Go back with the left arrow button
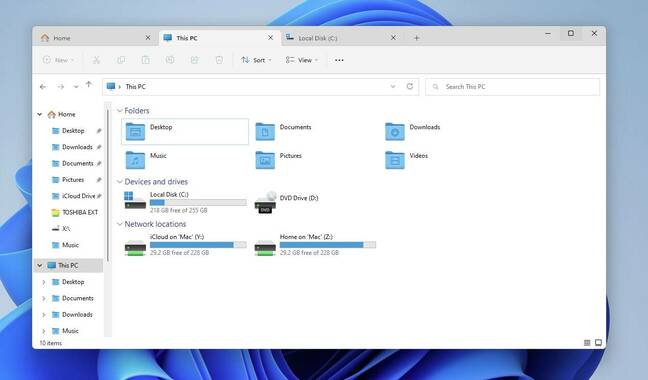Viewport: 648px width, 380px height. click(43, 87)
